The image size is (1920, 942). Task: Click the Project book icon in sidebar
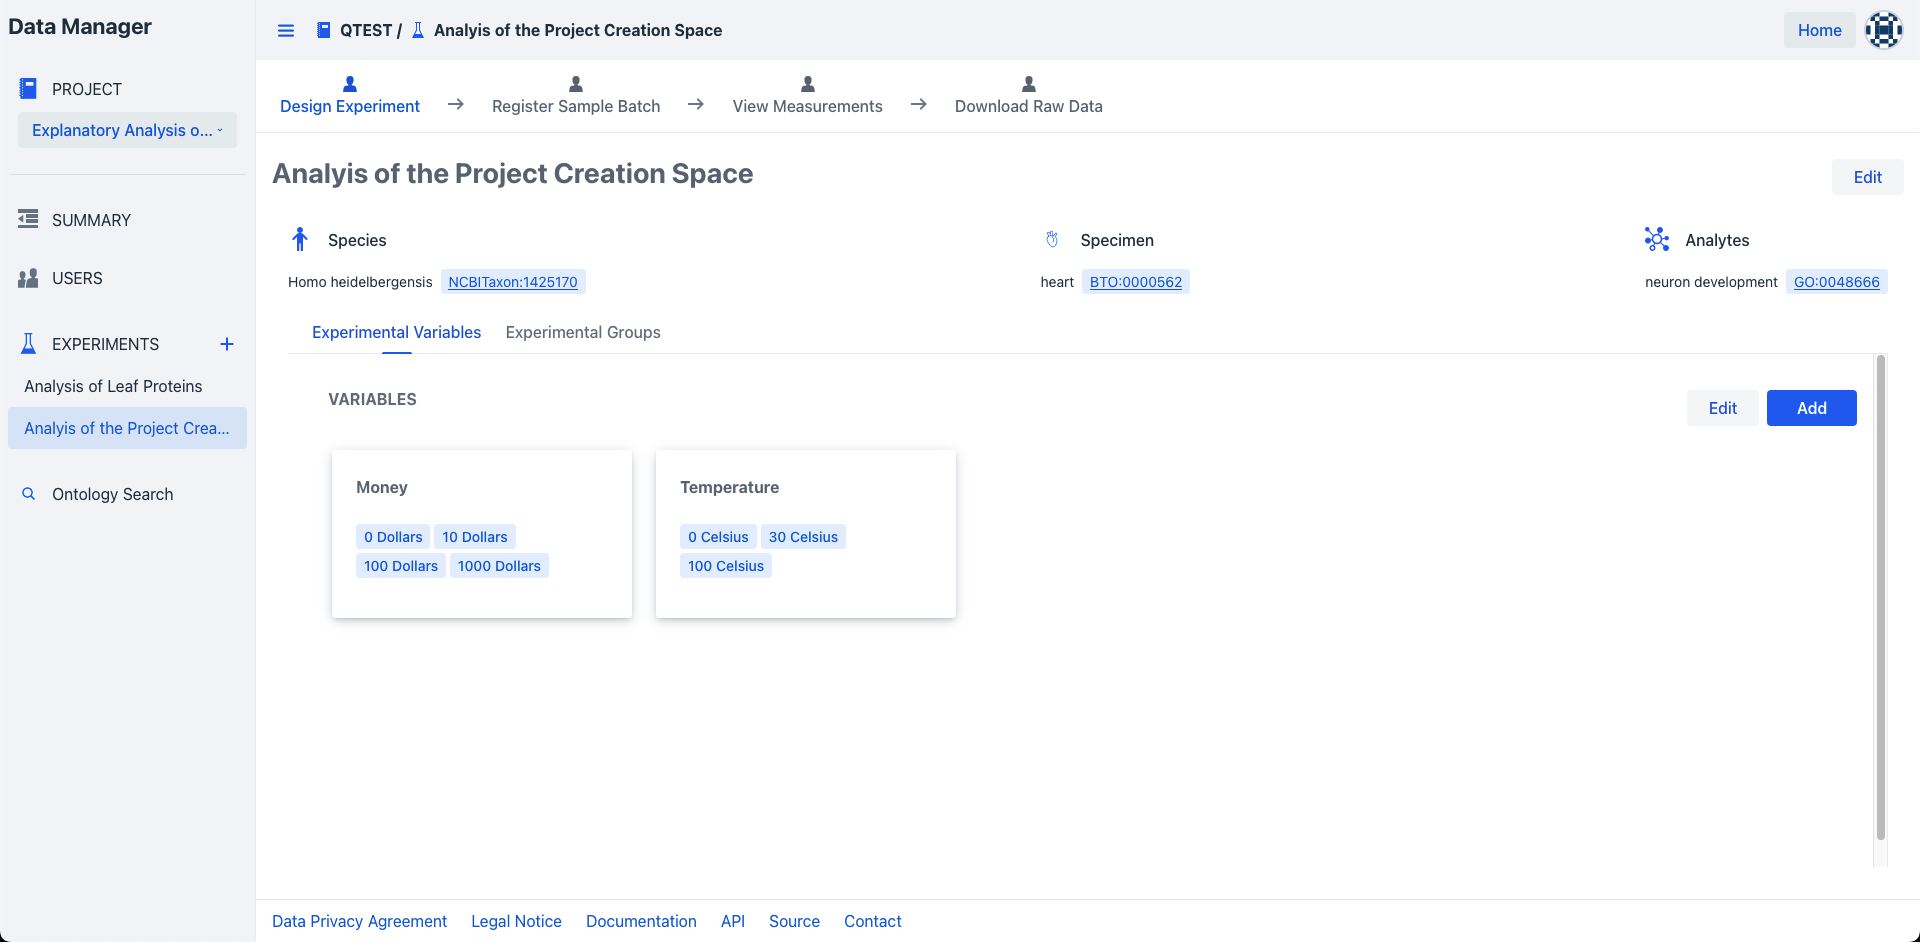[28, 89]
